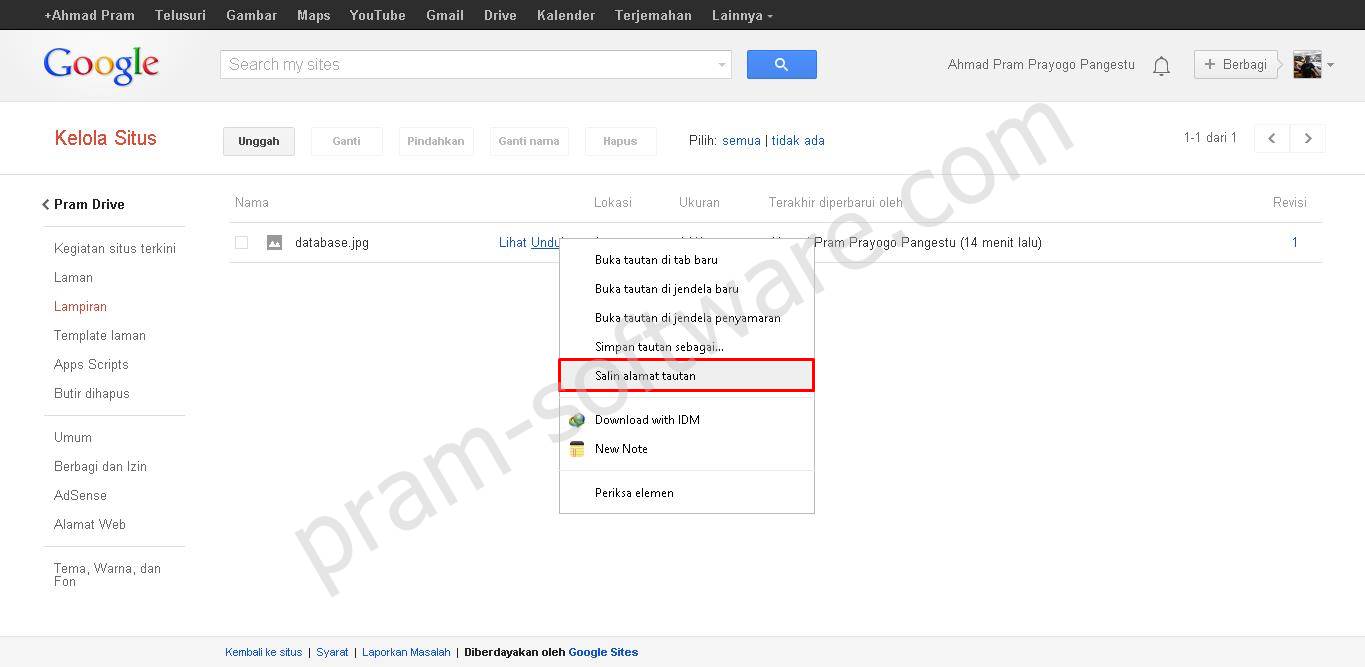
Task: Go to next page arrow
Action: 1308,139
